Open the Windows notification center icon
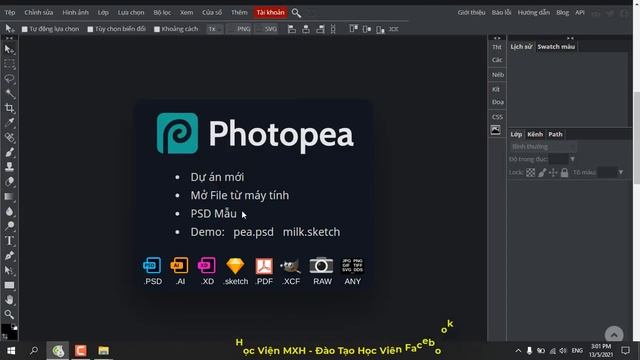The image size is (640, 360). [x=625, y=351]
